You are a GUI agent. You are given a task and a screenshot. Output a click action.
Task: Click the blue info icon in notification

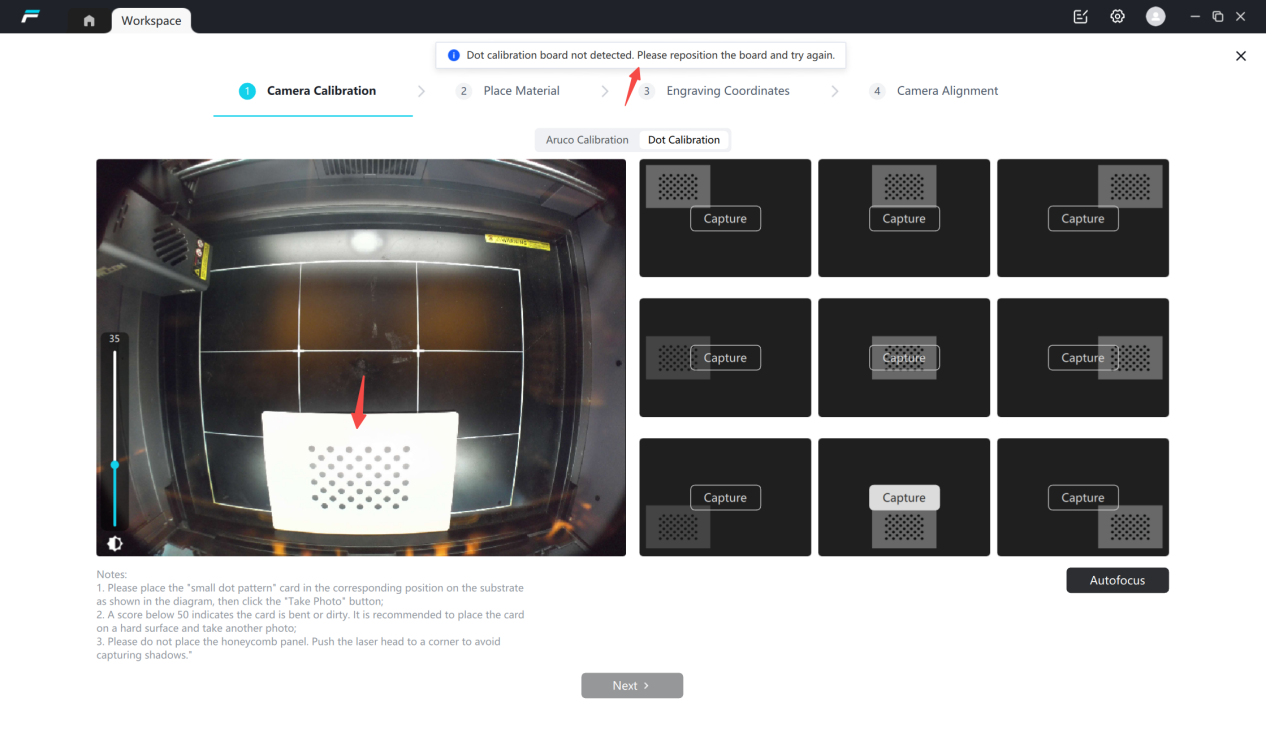pos(453,55)
